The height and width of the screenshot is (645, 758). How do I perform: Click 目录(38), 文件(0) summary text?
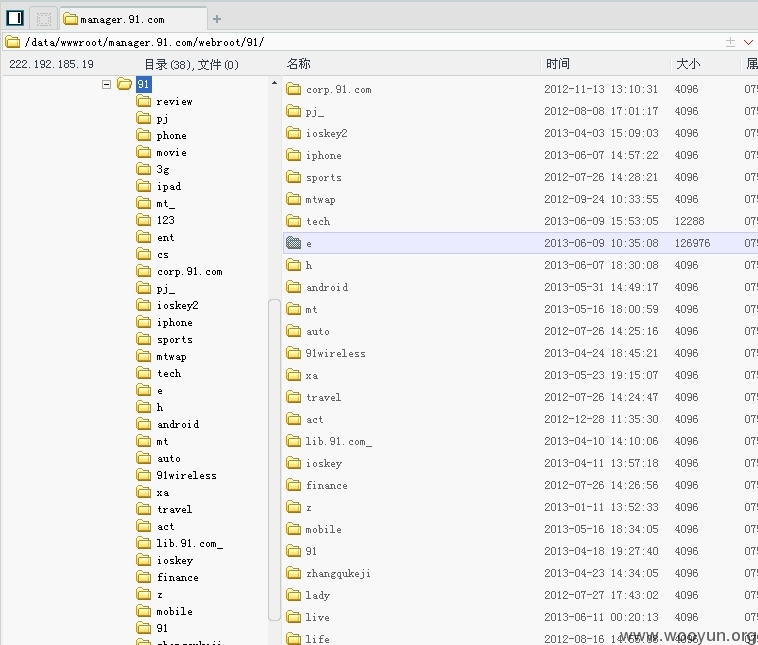(191, 64)
